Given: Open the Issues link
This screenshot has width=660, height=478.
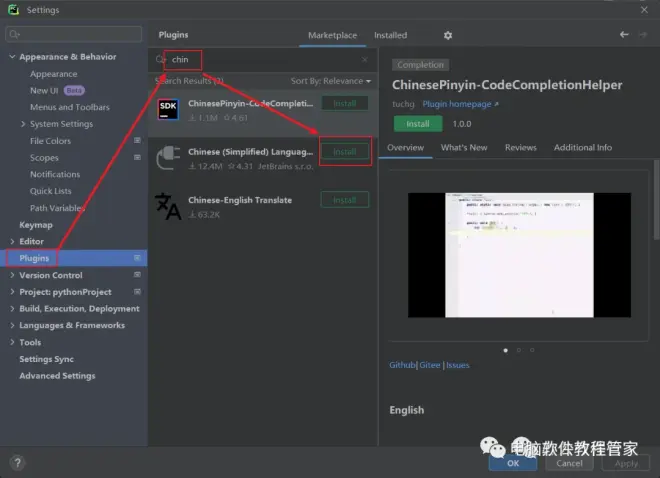Looking at the screenshot, I should [458, 365].
